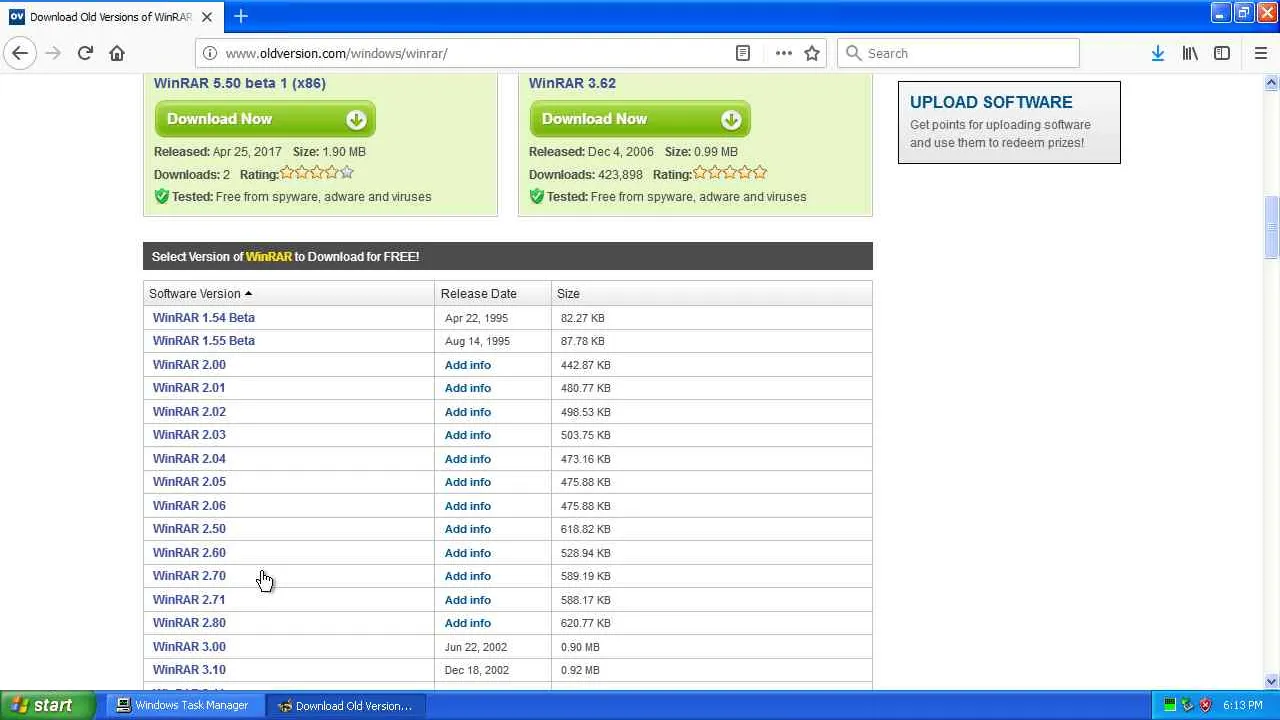Open the Firefox hamburger menu
This screenshot has height=720, width=1280.
(x=1260, y=53)
